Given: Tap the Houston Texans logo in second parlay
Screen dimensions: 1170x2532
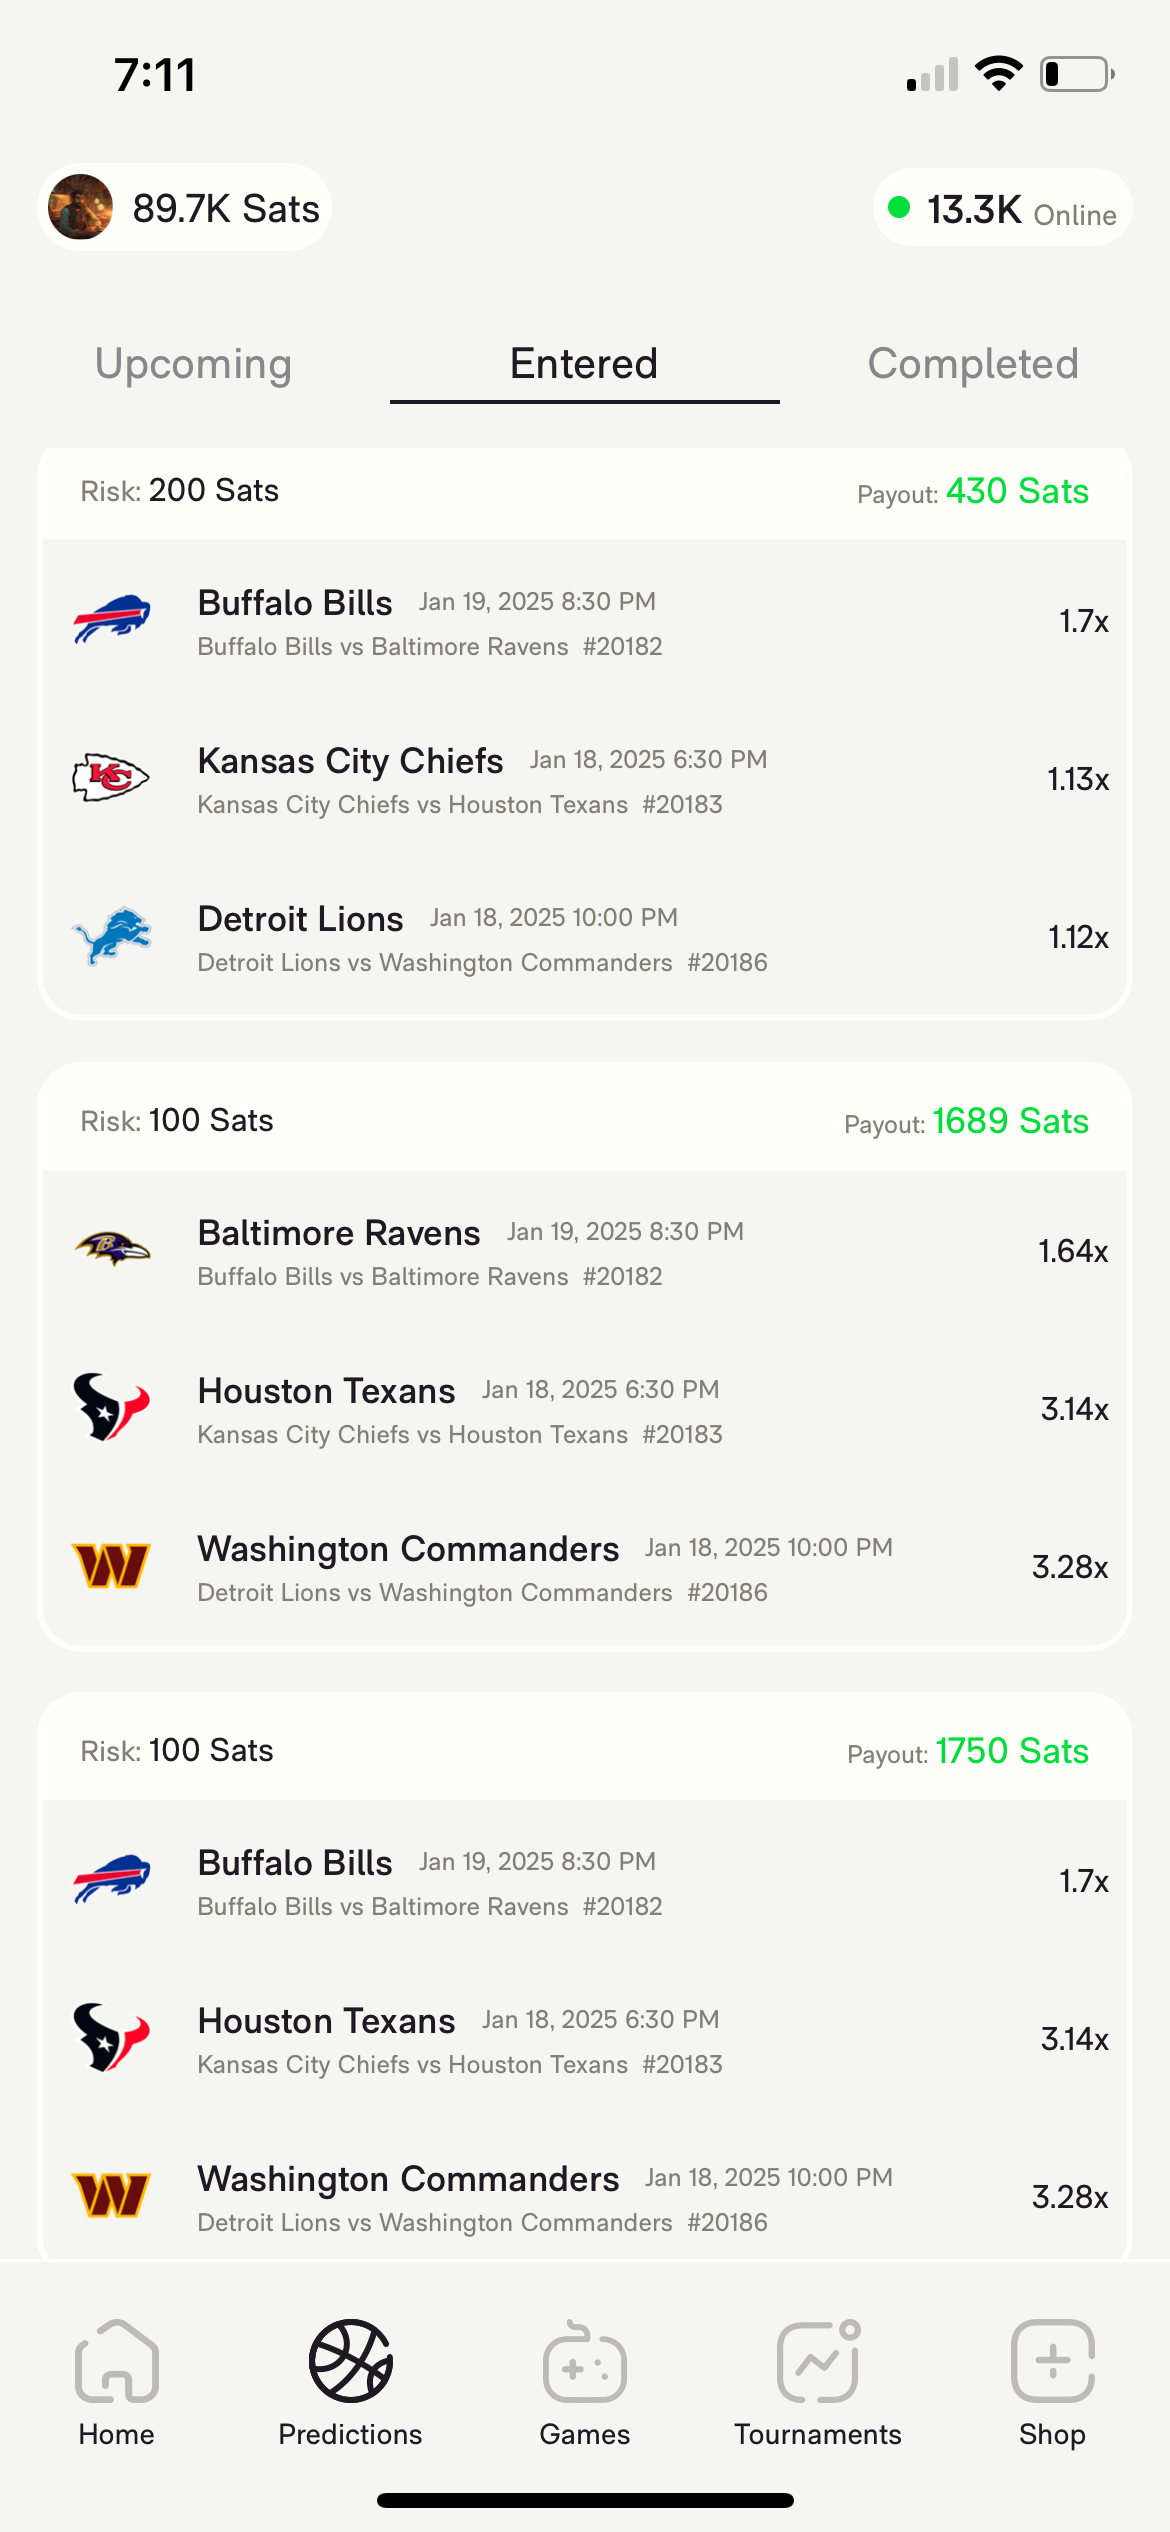Looking at the screenshot, I should tap(112, 1408).
